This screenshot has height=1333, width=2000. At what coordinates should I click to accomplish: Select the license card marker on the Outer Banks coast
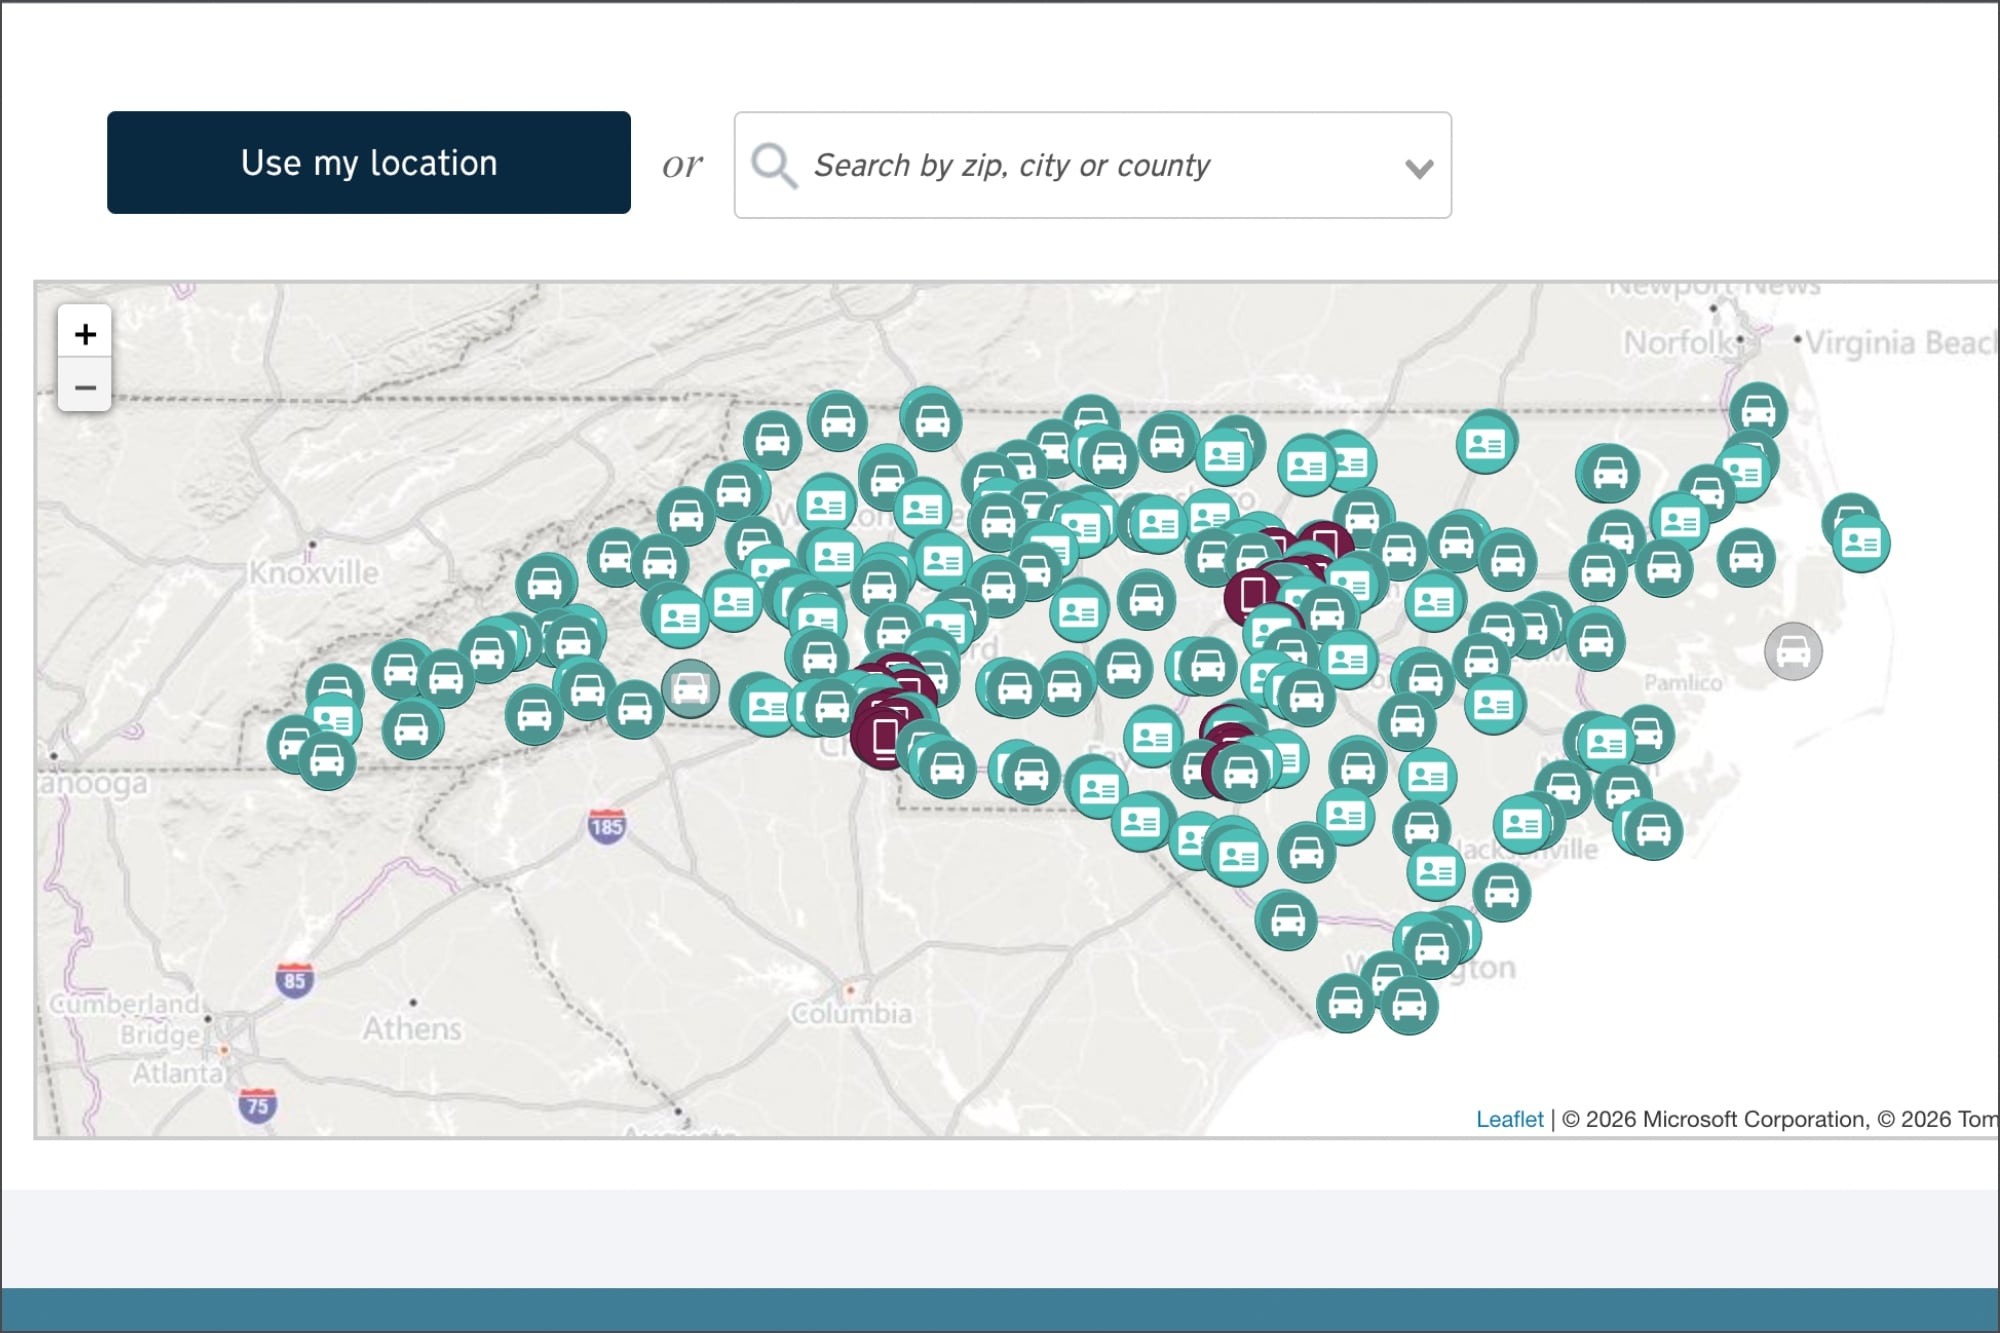point(1860,543)
